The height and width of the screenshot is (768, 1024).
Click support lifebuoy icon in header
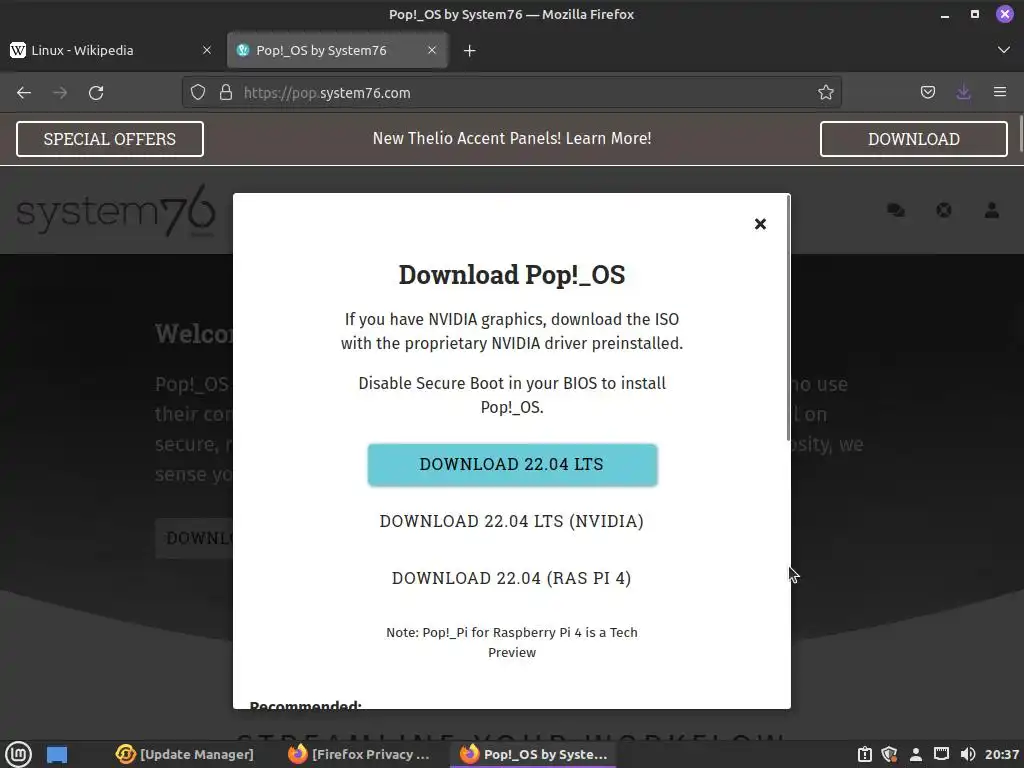click(944, 210)
